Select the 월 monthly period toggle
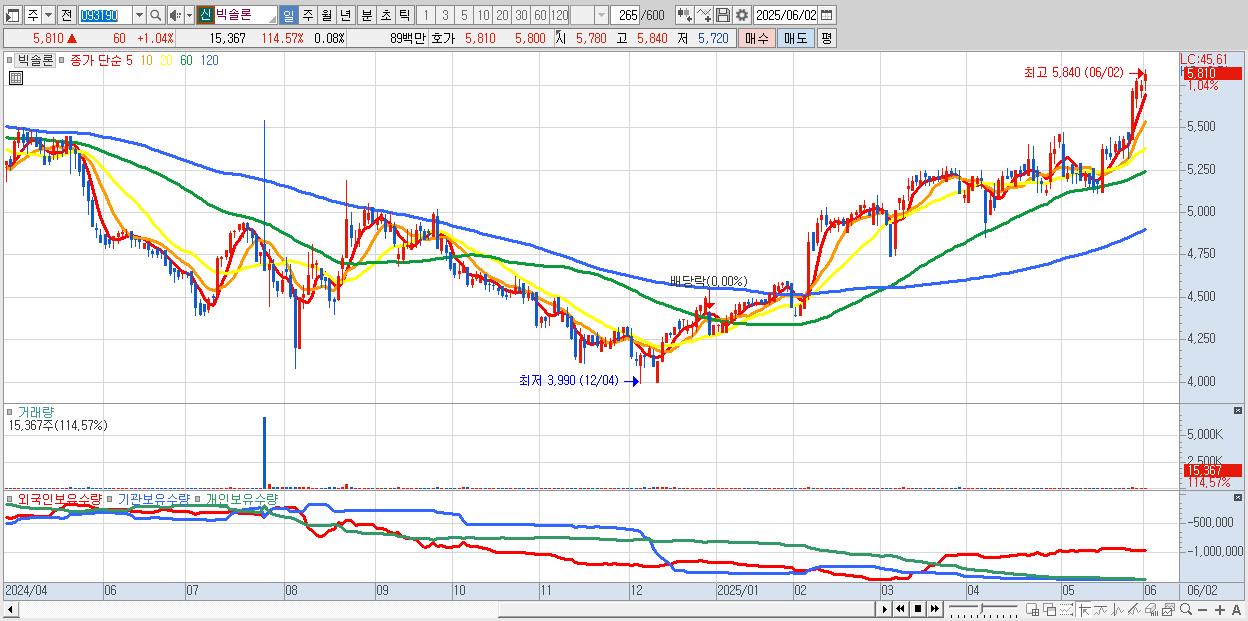Screen dimensions: 1248x621 click(326, 15)
